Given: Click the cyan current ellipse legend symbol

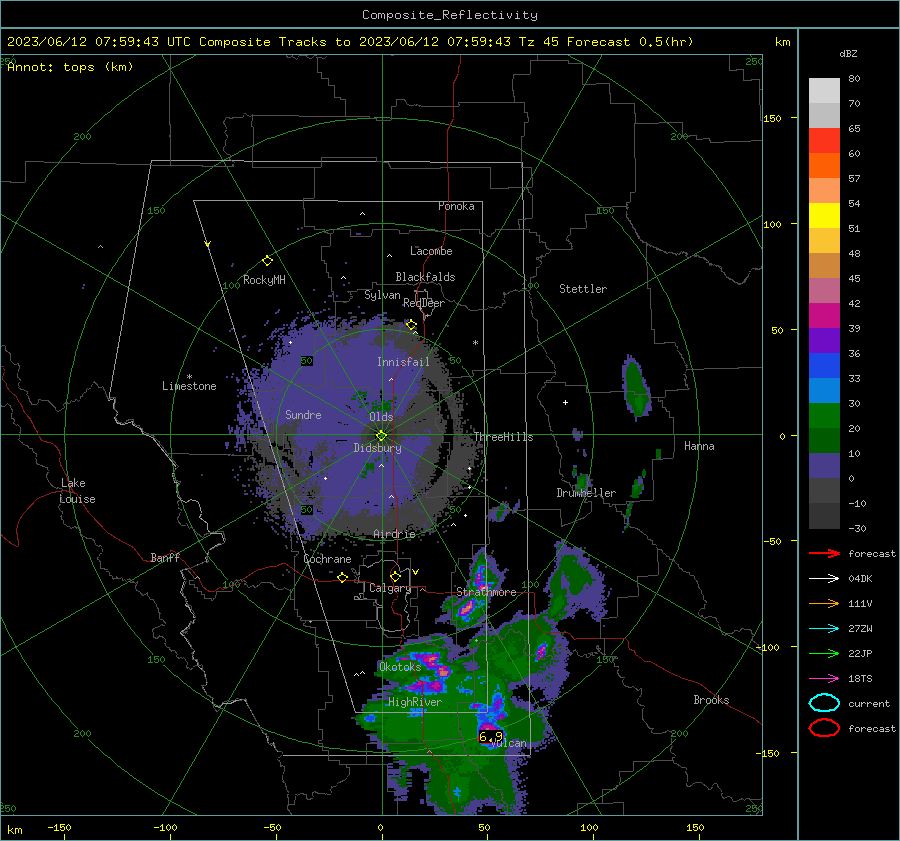Looking at the screenshot, I should pos(824,703).
